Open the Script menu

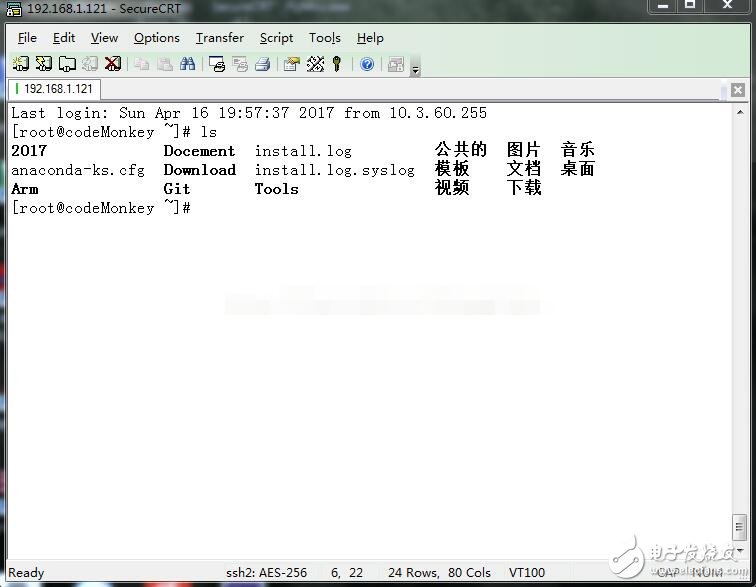click(276, 38)
